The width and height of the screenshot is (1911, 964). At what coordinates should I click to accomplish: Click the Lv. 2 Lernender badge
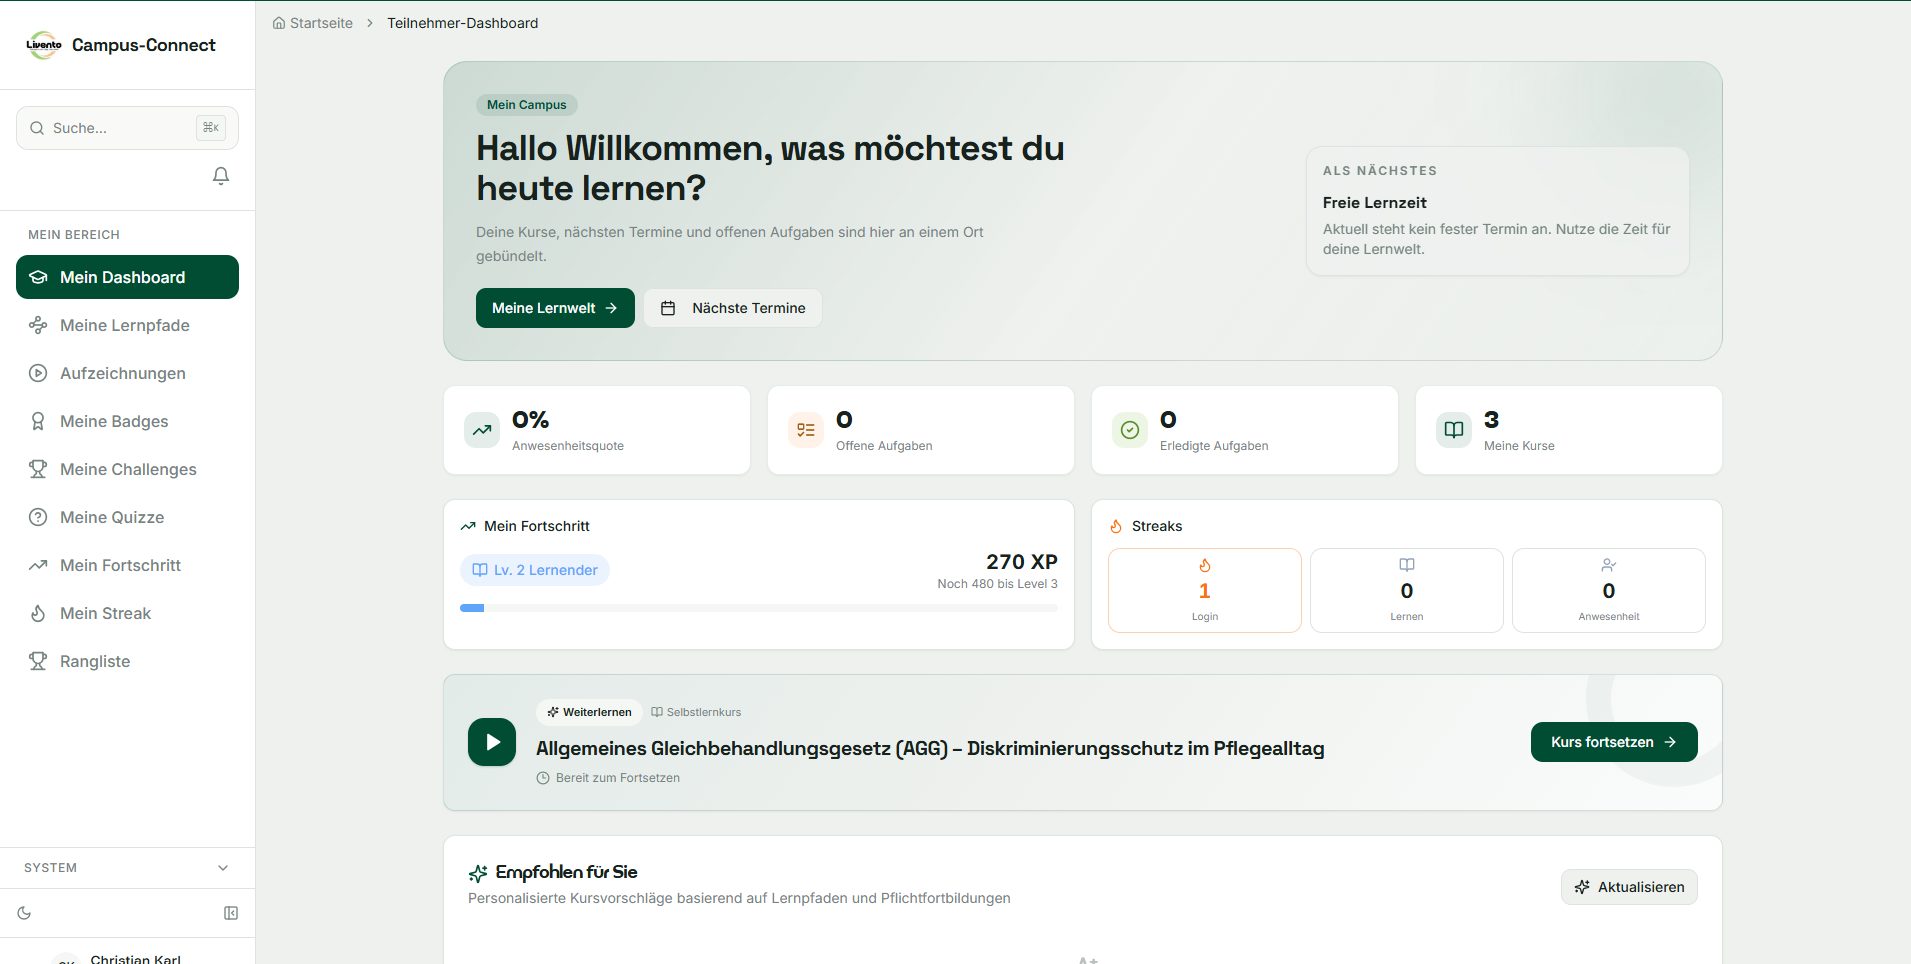coord(535,570)
